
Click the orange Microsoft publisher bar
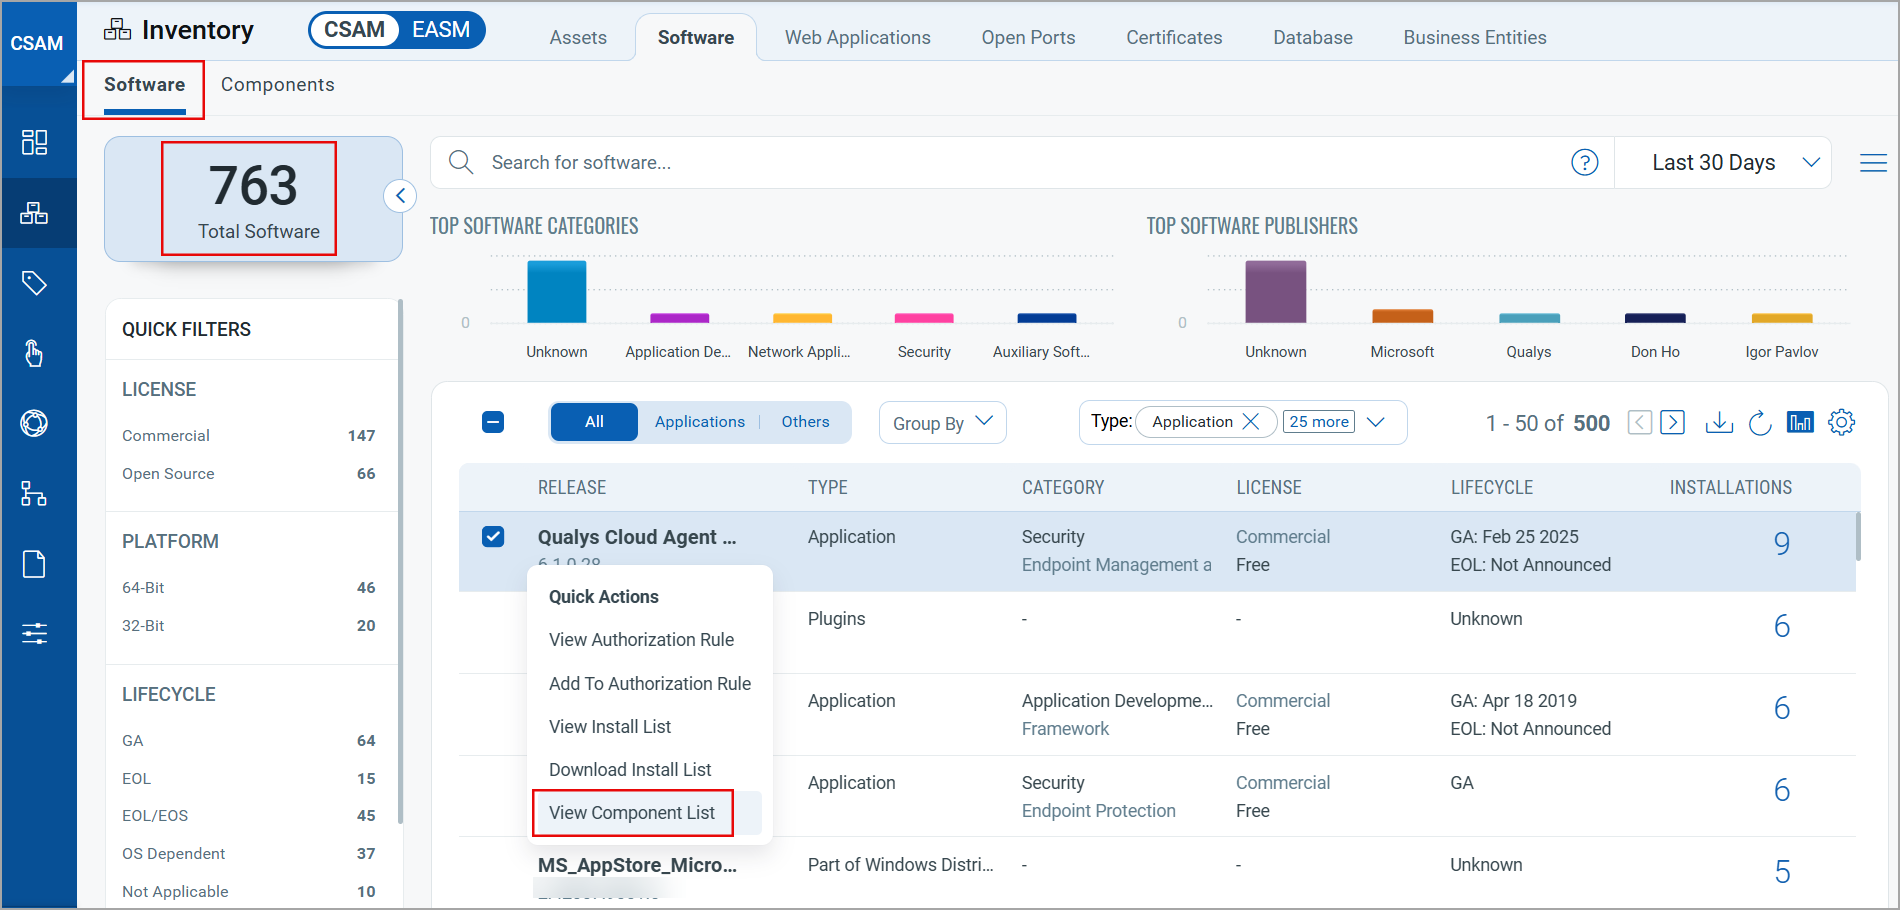[x=1402, y=316]
